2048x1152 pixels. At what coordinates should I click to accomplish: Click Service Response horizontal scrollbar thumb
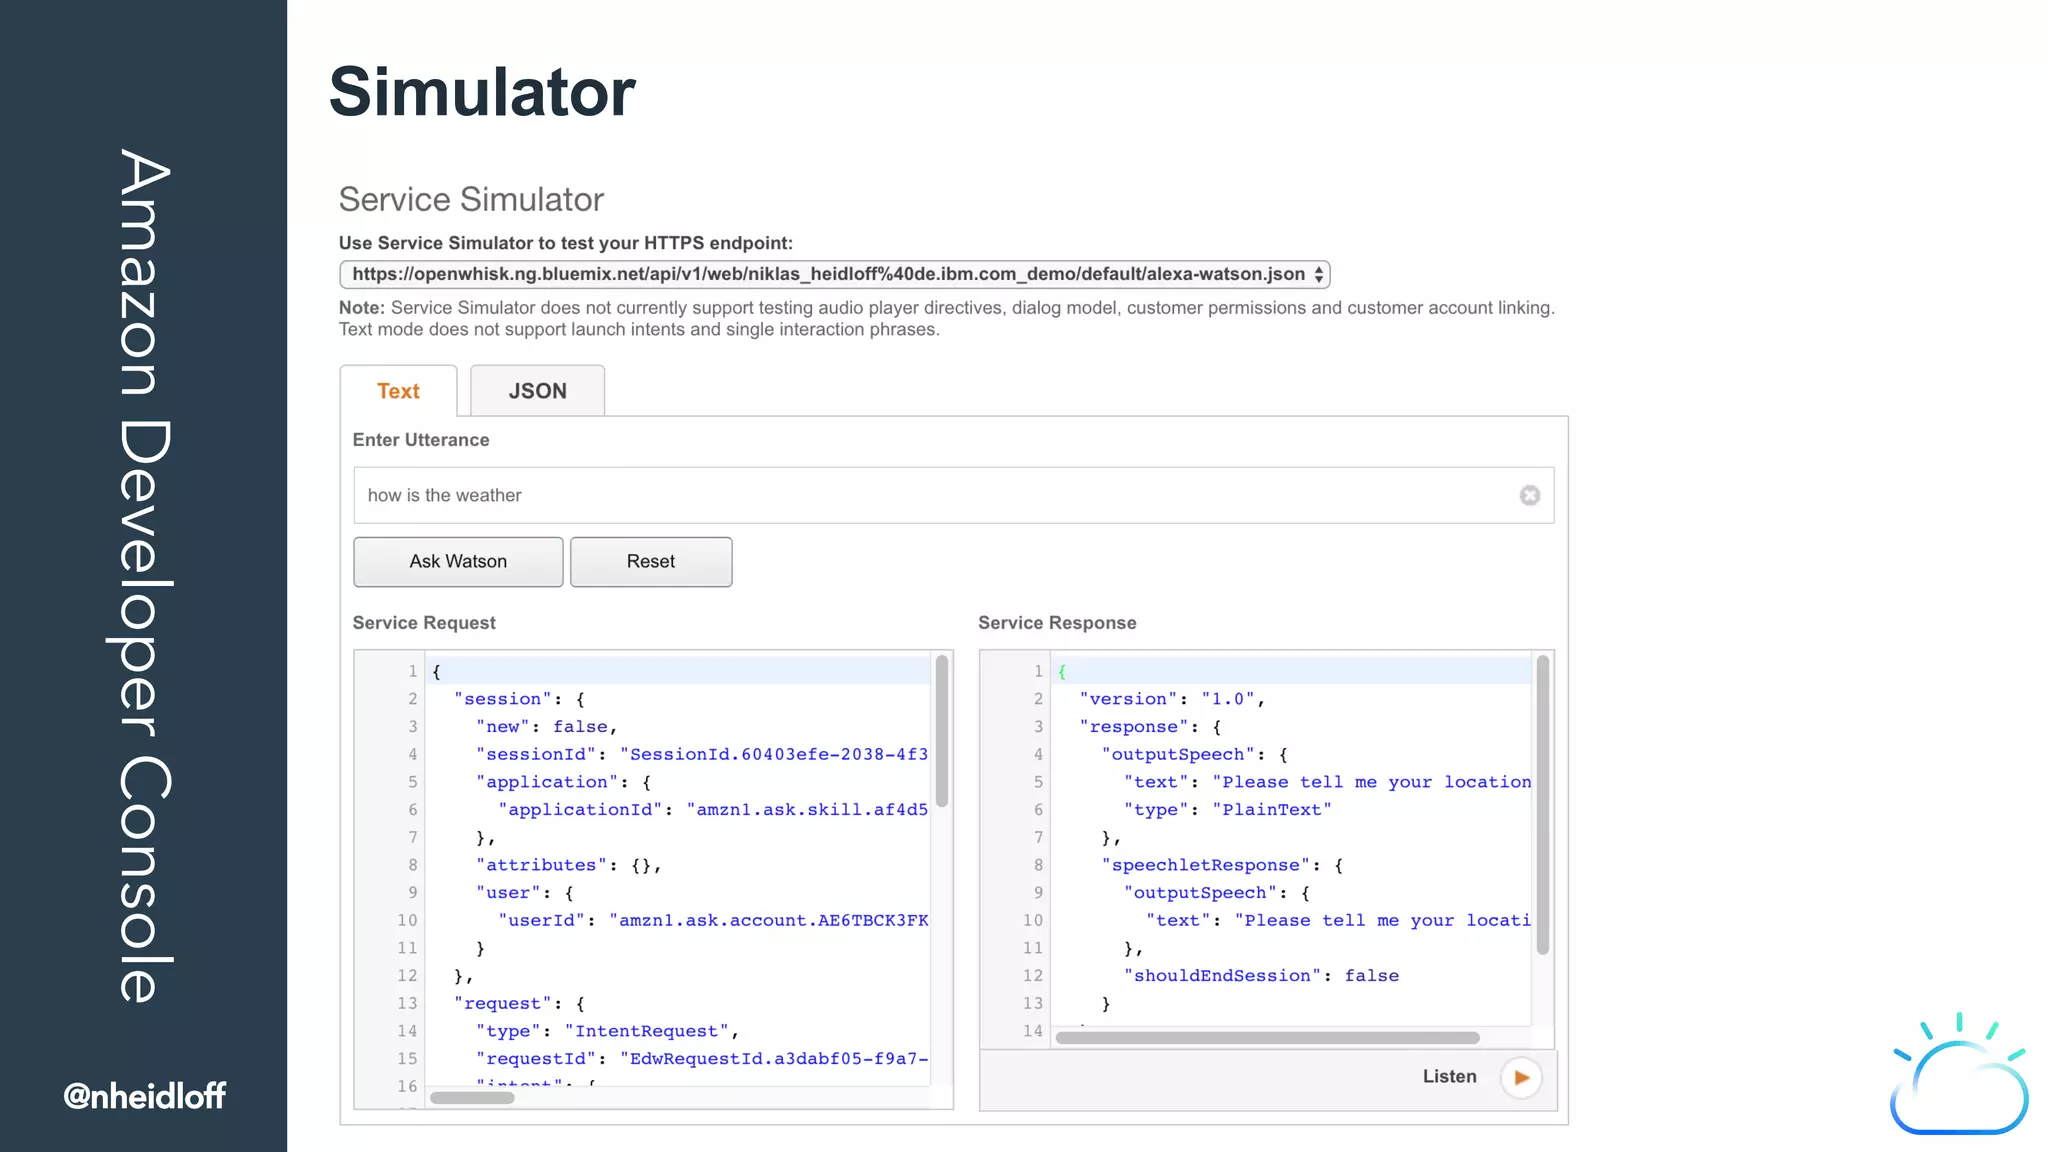point(1266,1038)
